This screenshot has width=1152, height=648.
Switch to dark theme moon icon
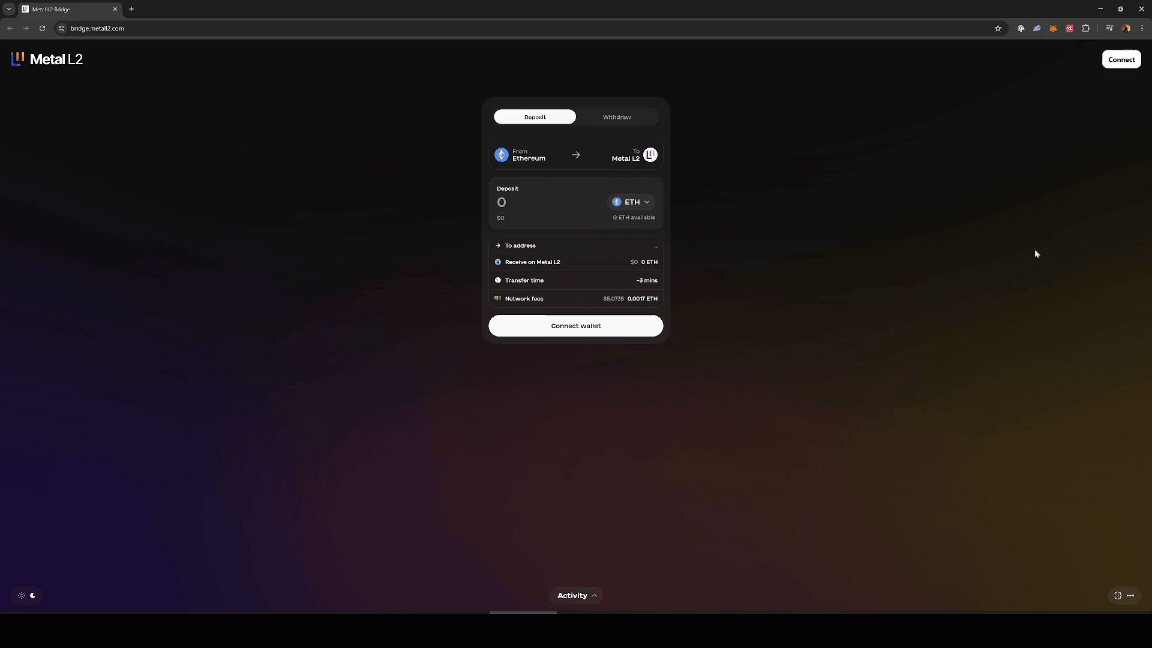click(x=33, y=596)
